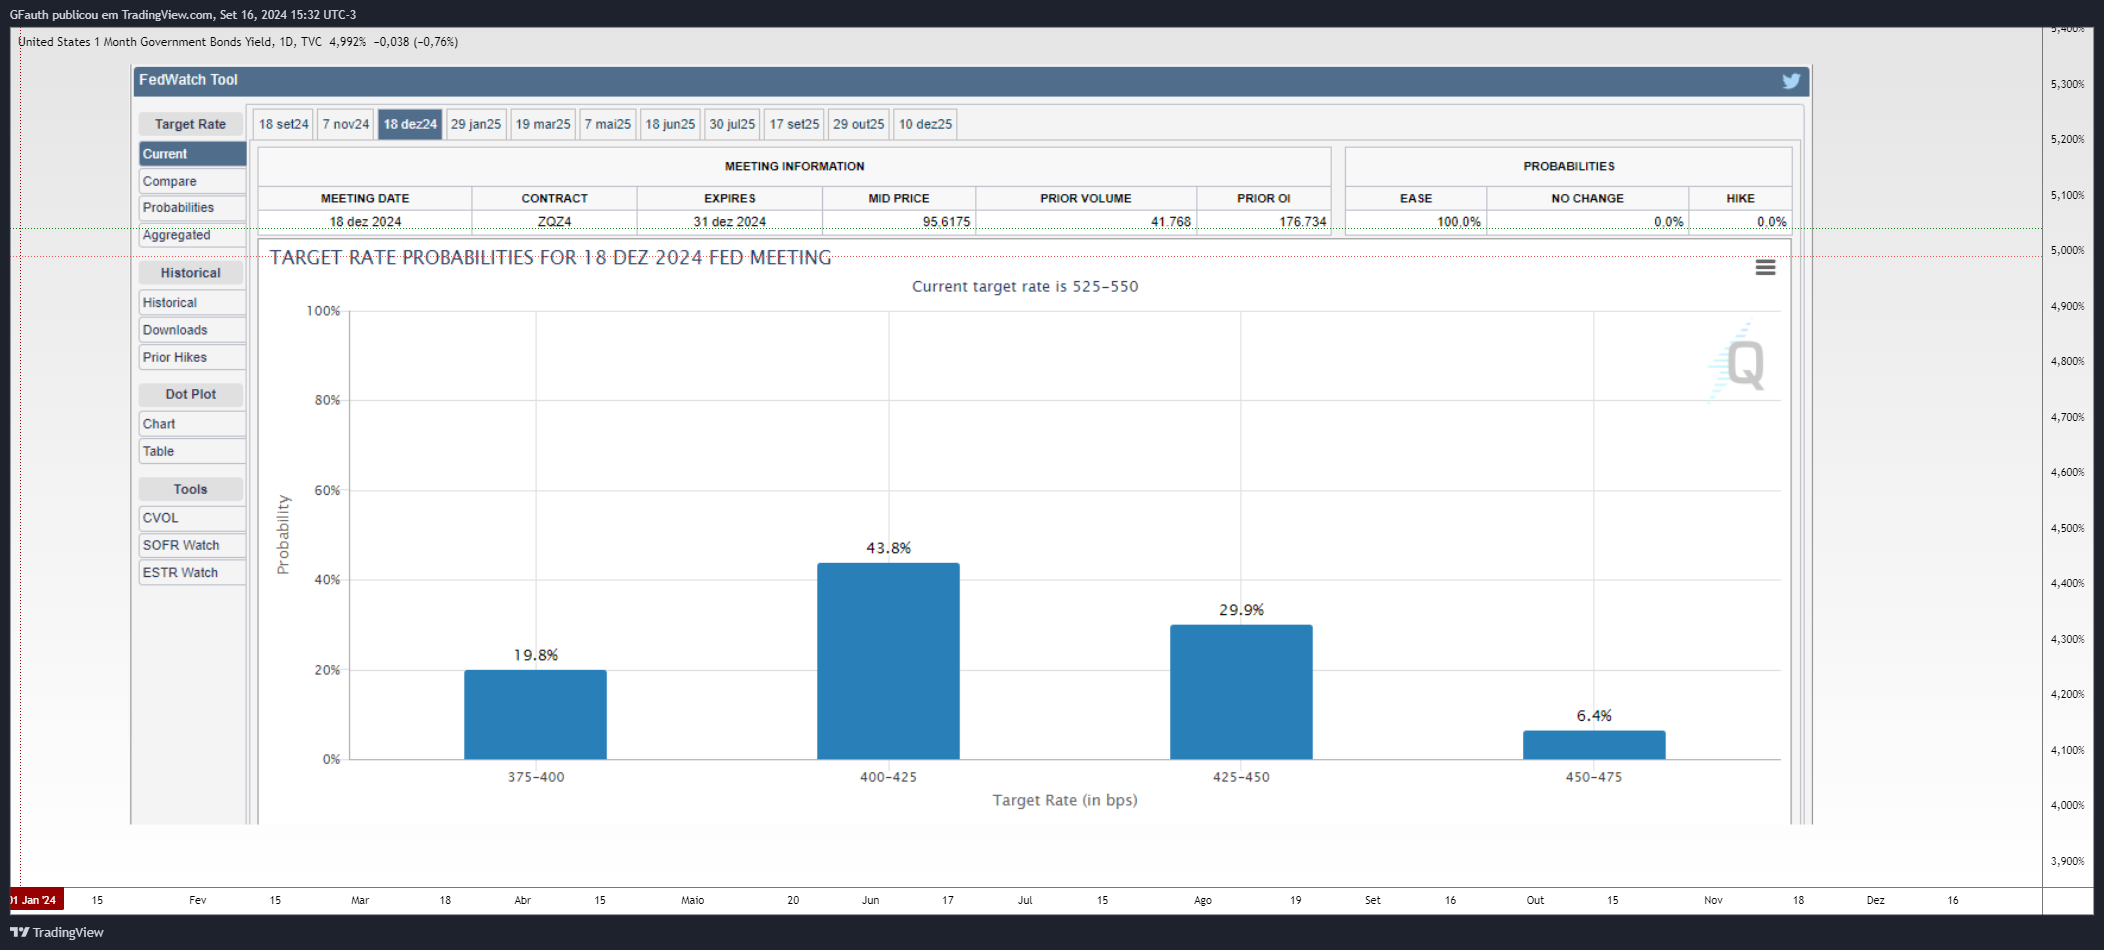Click the prior volume value 41.768
Viewport: 2104px width, 950px height.
pos(1171,222)
